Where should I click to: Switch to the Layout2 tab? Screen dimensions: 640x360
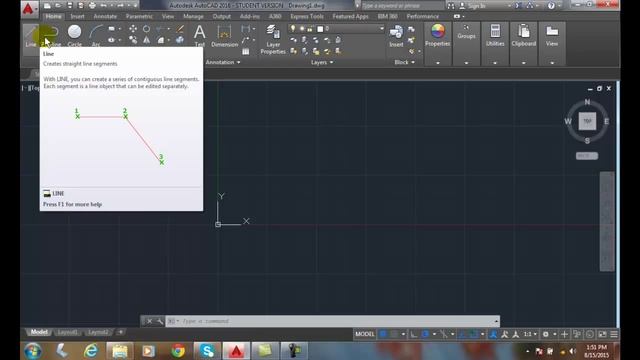98,332
